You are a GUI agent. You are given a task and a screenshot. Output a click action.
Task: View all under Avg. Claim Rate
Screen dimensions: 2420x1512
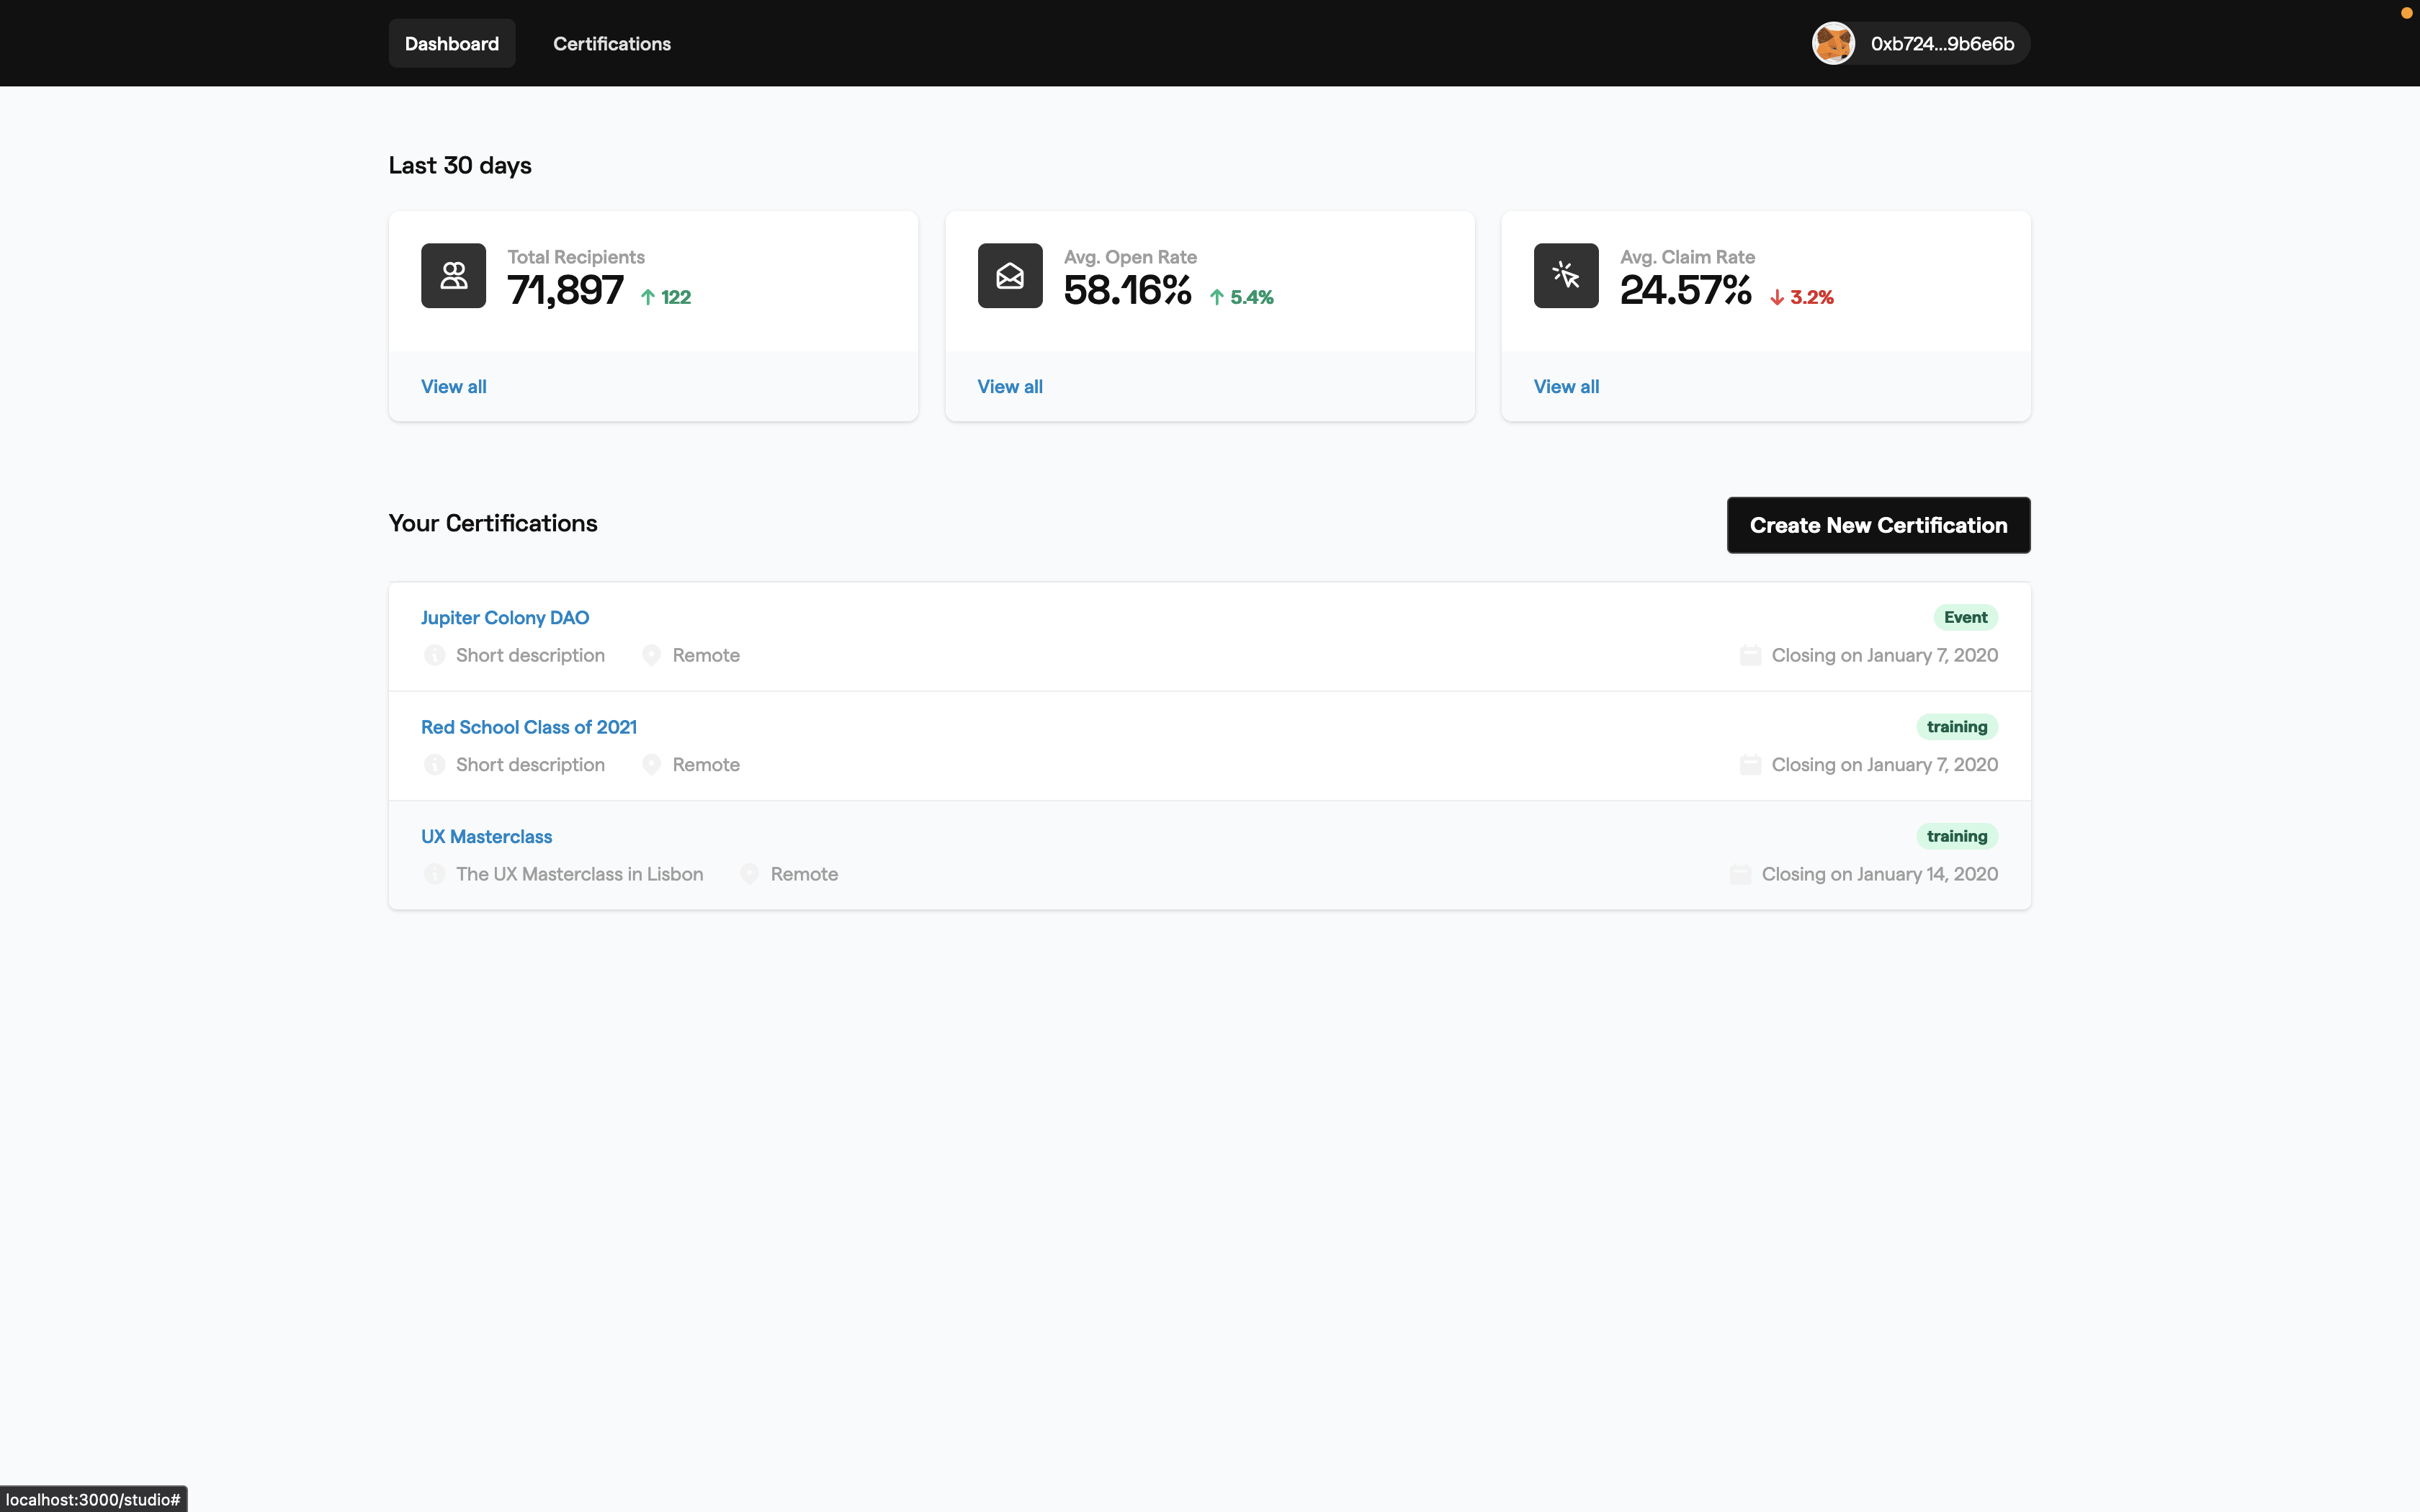[x=1566, y=386]
